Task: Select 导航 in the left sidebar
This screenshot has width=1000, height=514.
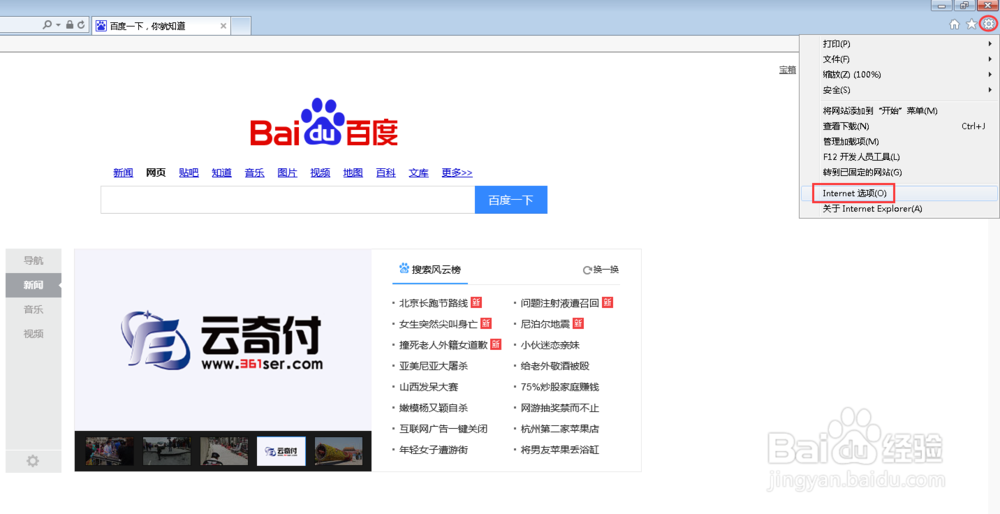Action: pyautogui.click(x=33, y=260)
